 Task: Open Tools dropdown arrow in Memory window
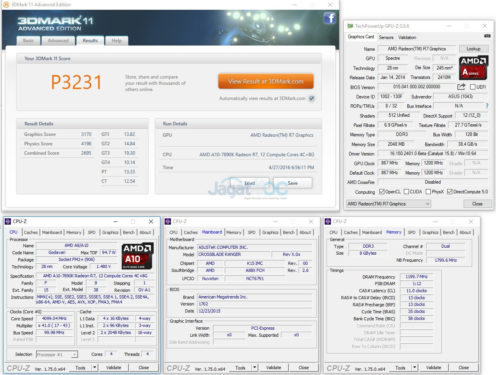click(x=415, y=367)
